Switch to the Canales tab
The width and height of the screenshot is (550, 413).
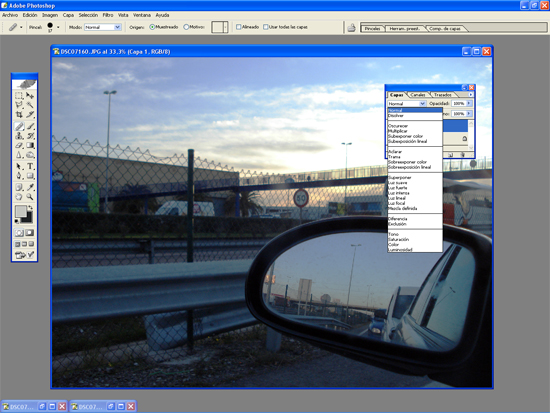(417, 95)
